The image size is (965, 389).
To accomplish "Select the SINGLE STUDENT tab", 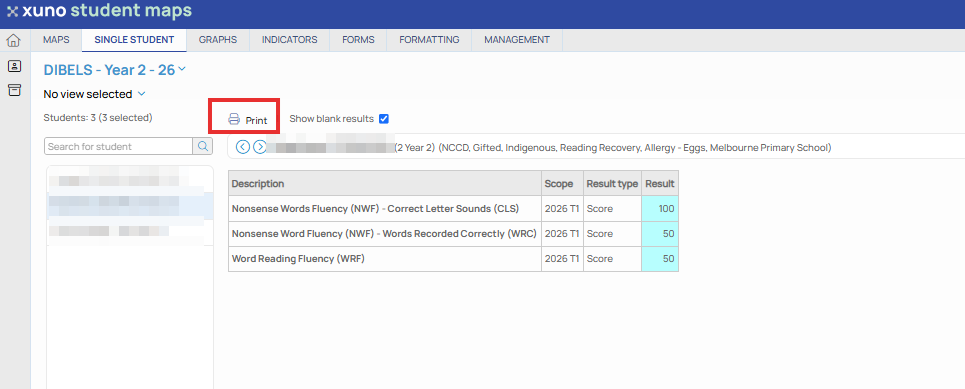I will click(134, 40).
